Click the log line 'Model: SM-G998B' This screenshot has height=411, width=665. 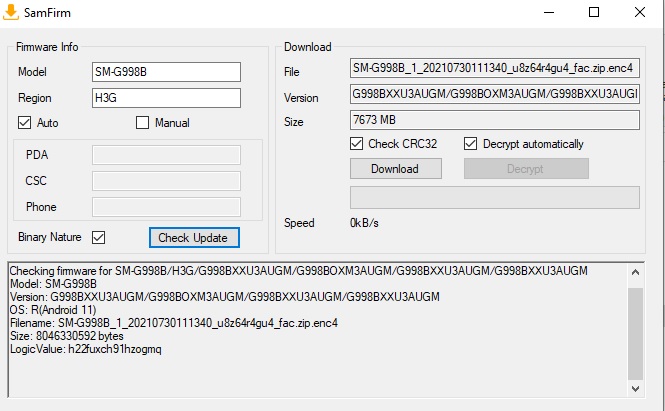click(x=53, y=284)
